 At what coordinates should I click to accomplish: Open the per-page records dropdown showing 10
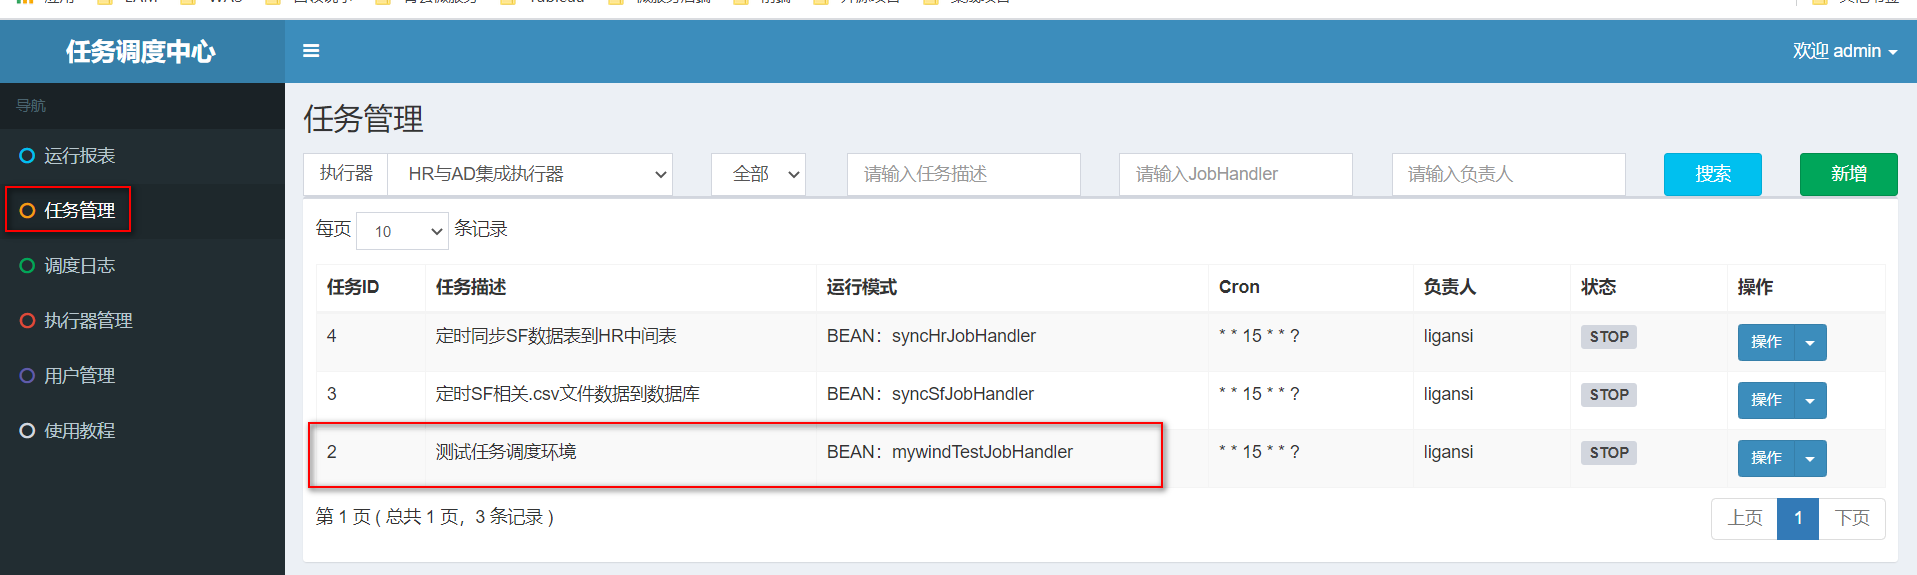click(x=402, y=231)
